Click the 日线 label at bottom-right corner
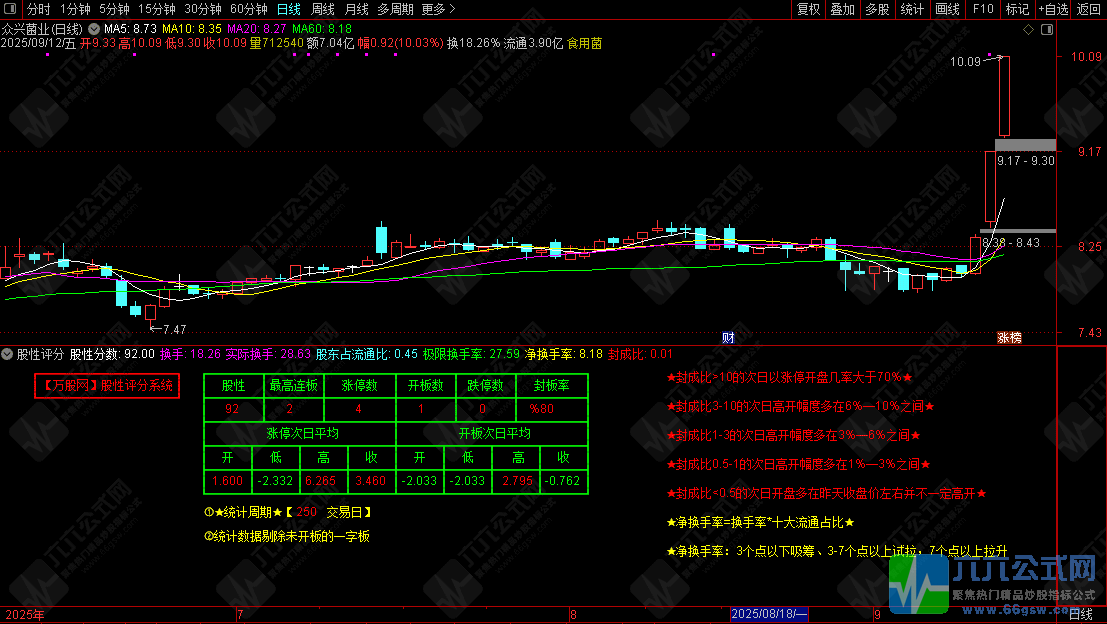The width and height of the screenshot is (1107, 624). 1081,615
